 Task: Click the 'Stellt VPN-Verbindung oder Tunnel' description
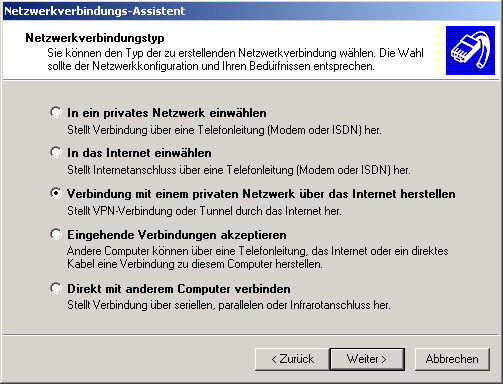pyautogui.click(x=204, y=211)
